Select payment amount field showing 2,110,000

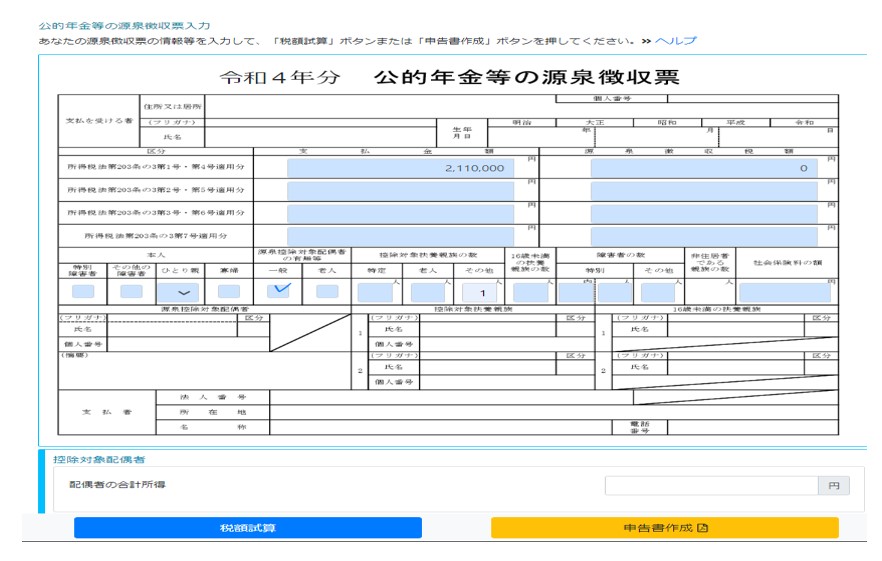(x=400, y=168)
